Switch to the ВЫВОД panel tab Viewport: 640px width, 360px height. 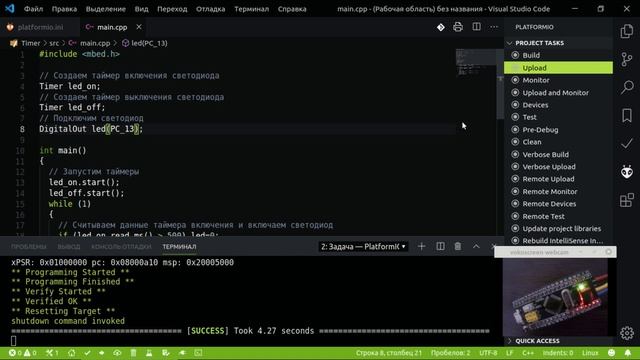click(69, 247)
